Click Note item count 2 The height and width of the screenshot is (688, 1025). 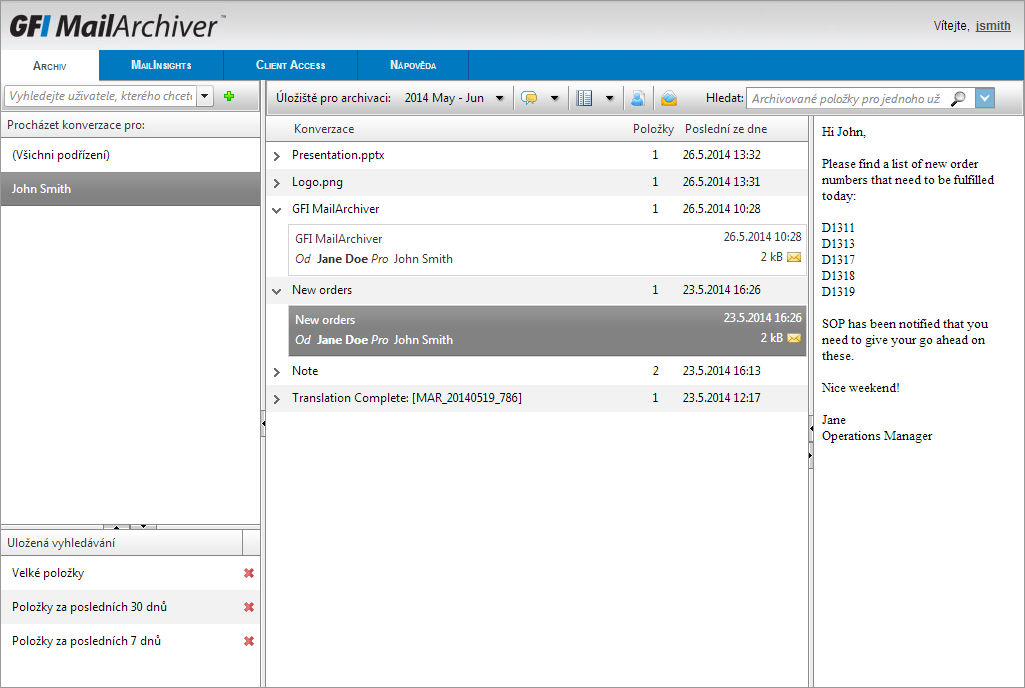point(655,371)
